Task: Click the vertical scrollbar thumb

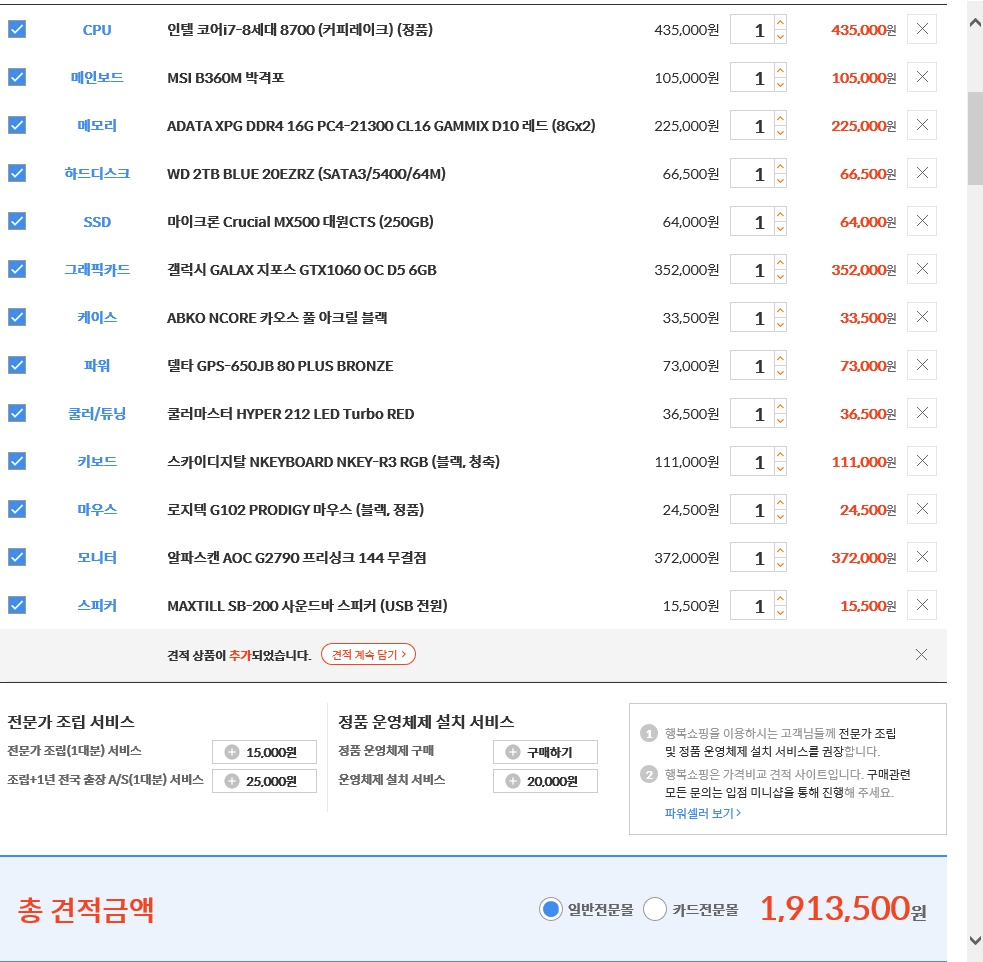Action: [x=975, y=139]
